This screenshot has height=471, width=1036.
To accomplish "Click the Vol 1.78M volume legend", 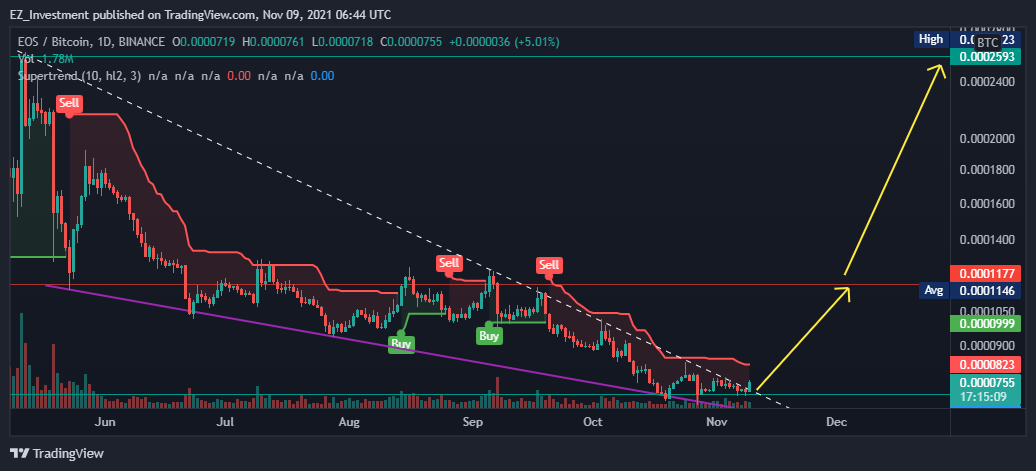I will [46, 59].
